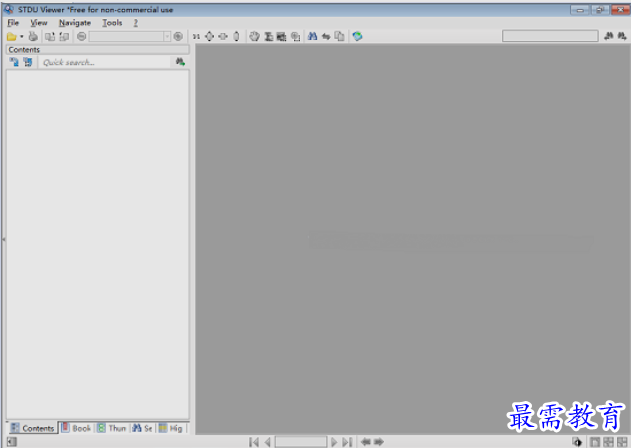The width and height of the screenshot is (631, 448).
Task: Go to previous page
Action: (x=267, y=442)
